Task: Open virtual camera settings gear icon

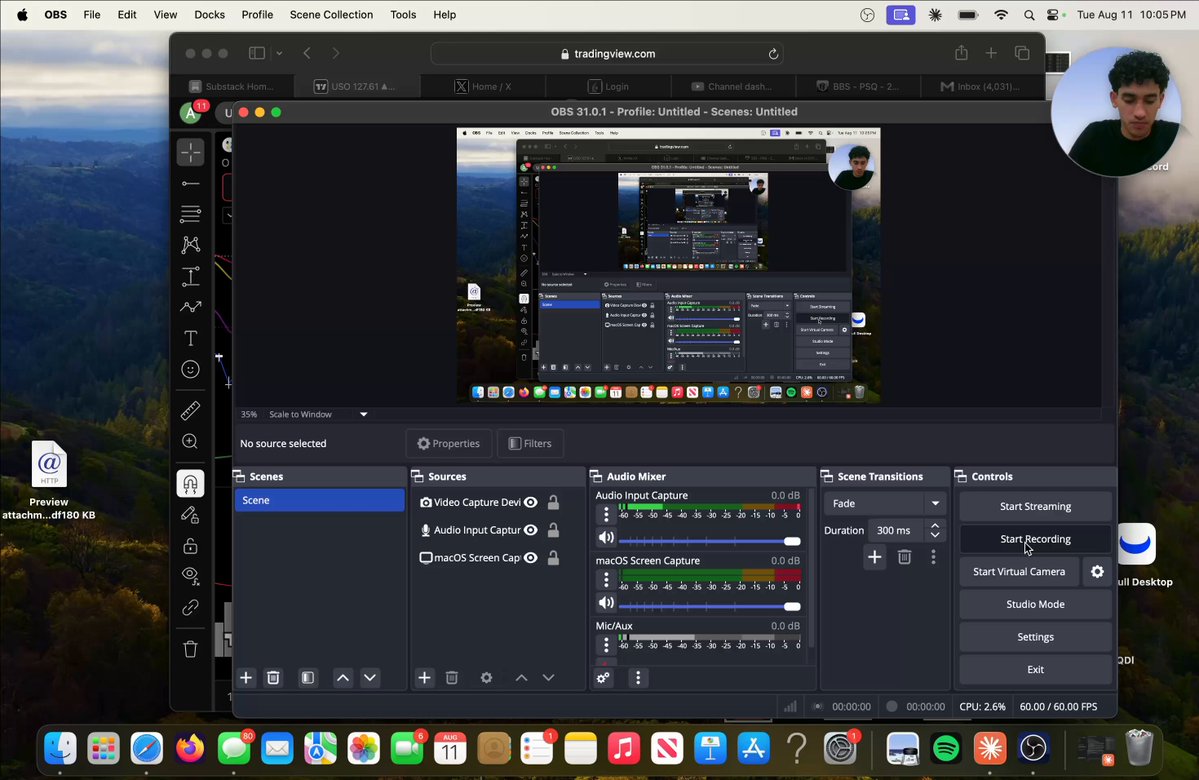Action: tap(1097, 571)
